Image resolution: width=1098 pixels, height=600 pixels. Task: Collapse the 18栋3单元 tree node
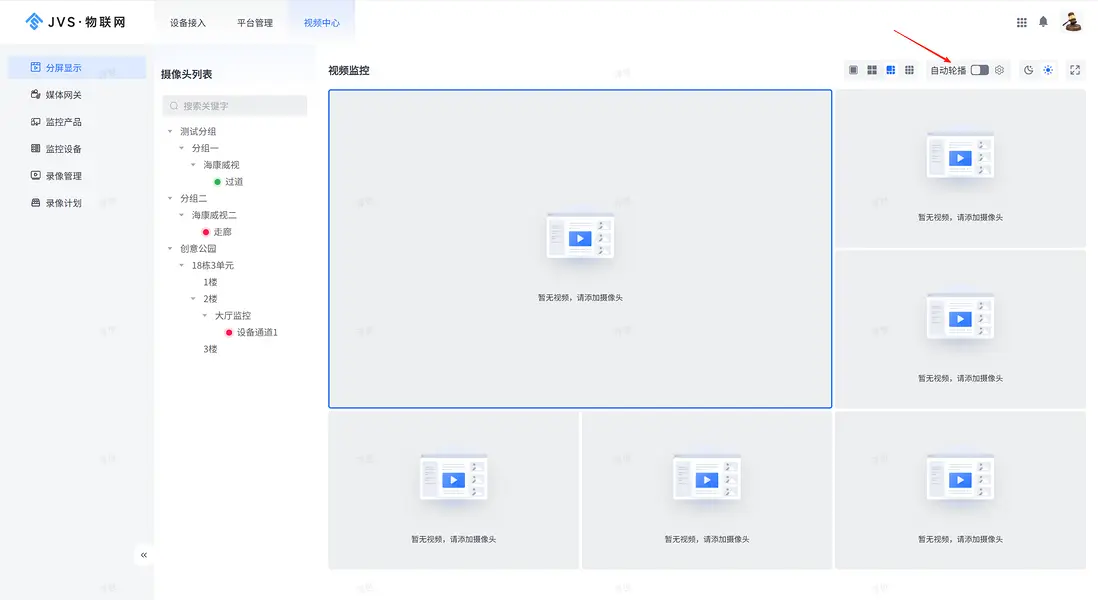tap(181, 265)
